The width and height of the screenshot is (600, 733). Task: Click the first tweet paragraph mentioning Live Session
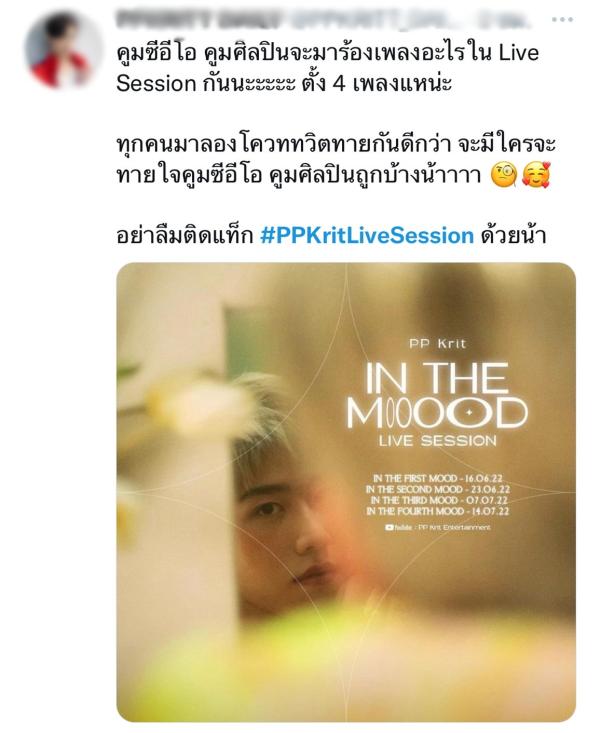coord(328,68)
